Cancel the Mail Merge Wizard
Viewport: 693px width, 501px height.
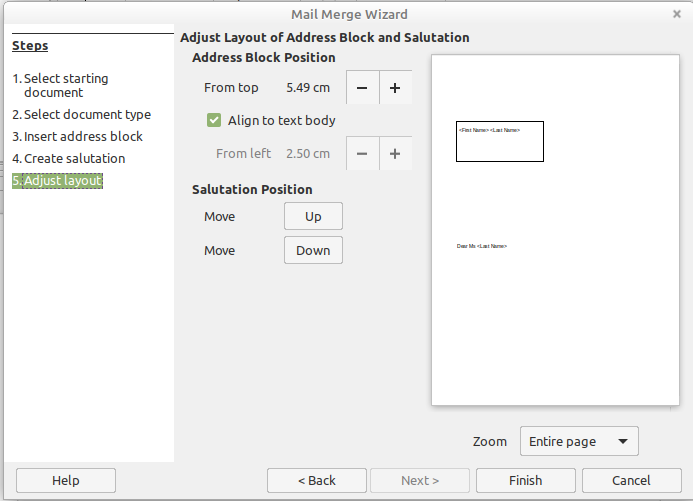pos(631,480)
